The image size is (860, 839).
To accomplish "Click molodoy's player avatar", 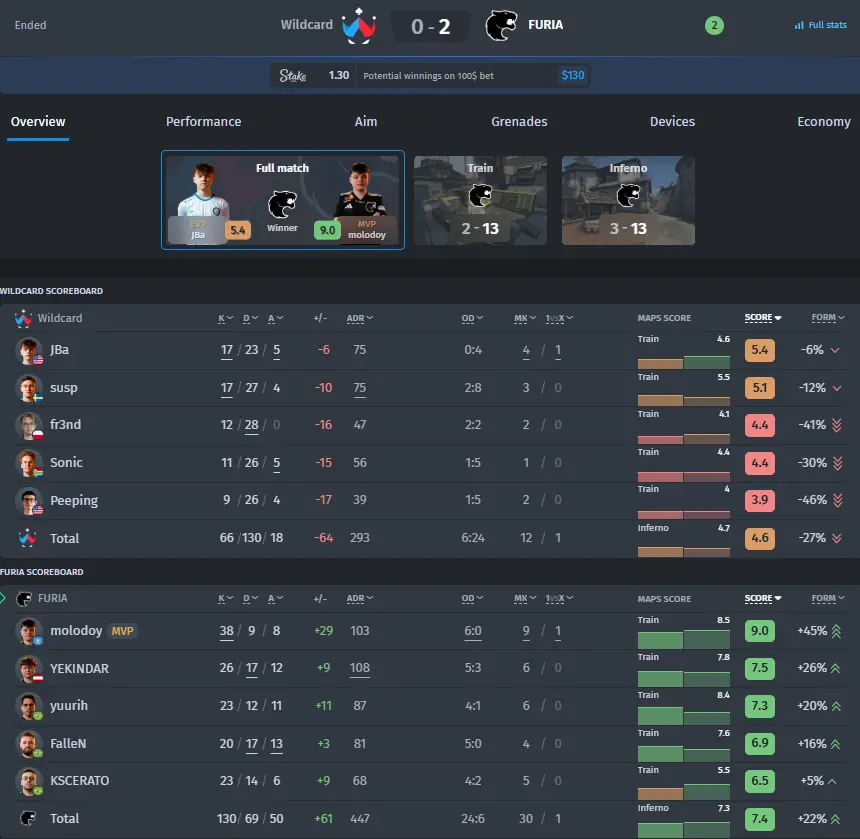I will 29,631.
